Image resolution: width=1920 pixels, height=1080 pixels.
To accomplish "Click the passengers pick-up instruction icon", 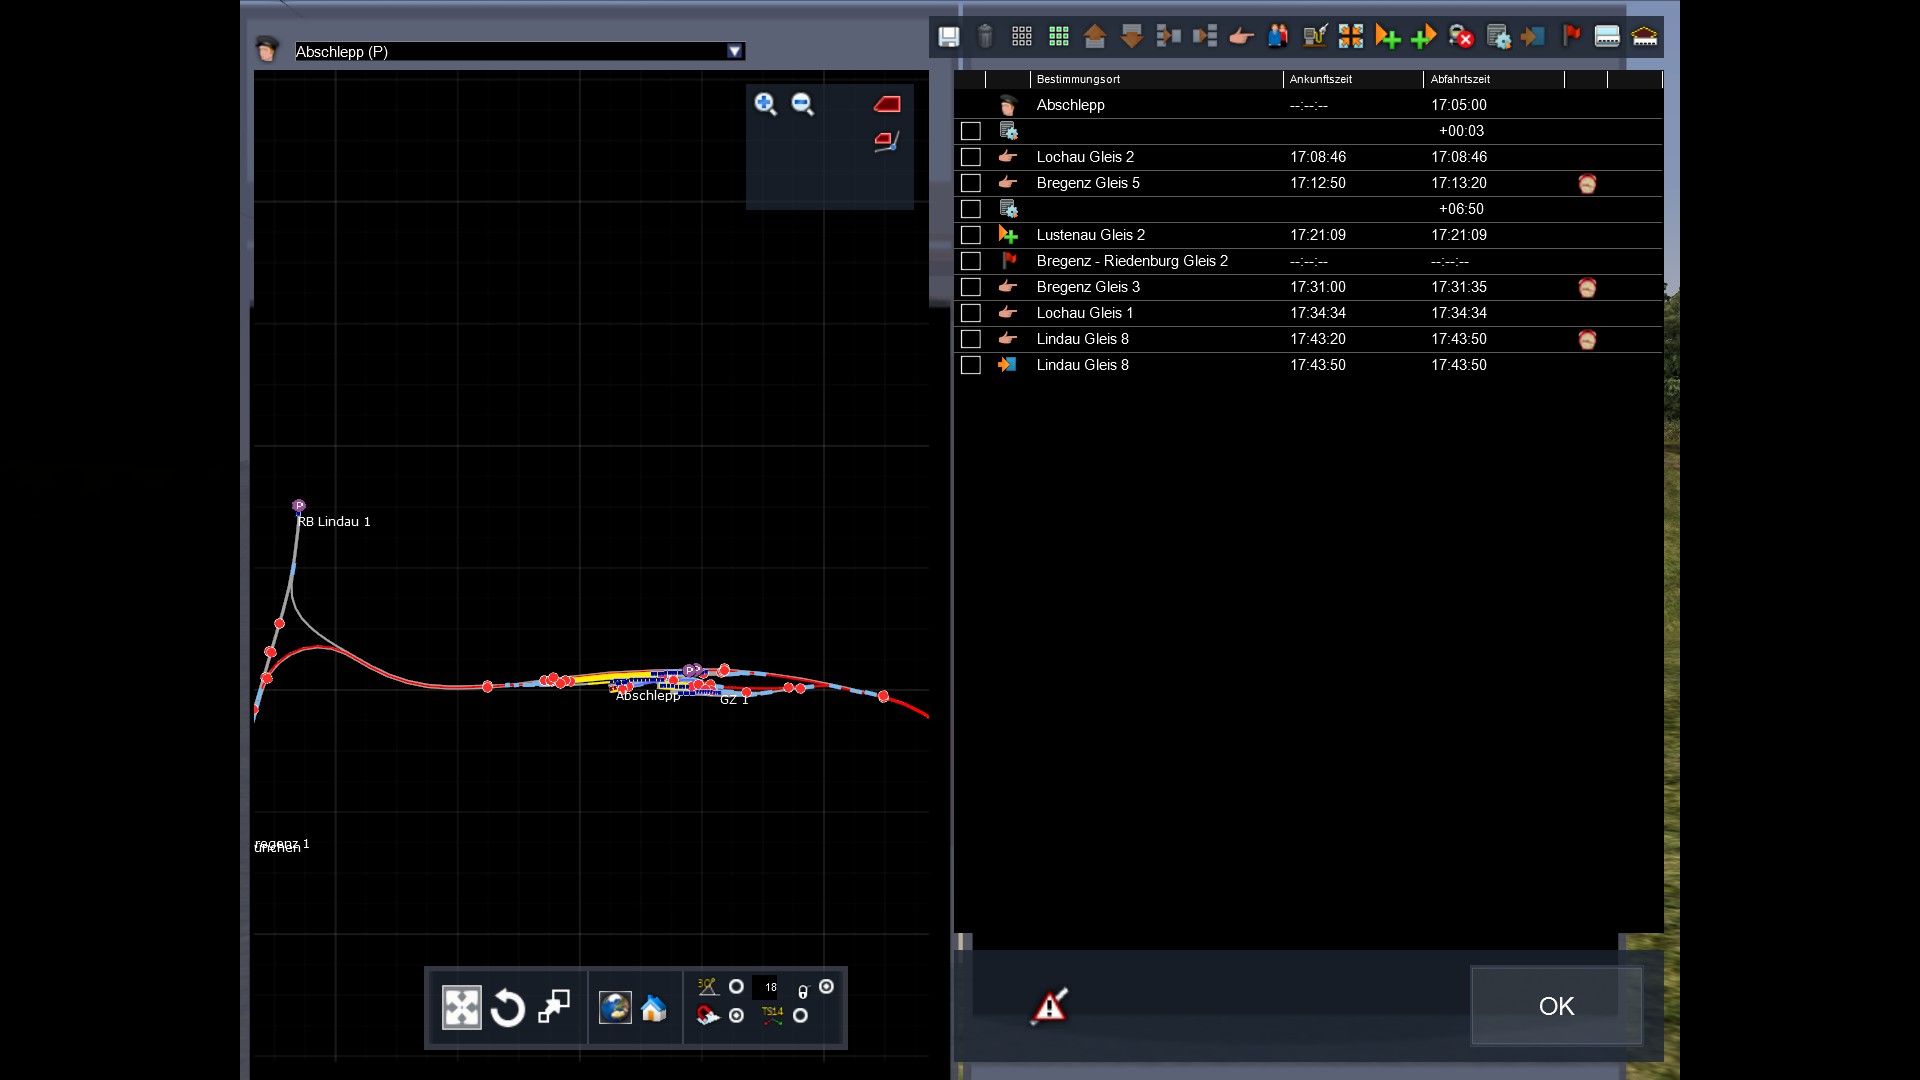I will point(1278,37).
